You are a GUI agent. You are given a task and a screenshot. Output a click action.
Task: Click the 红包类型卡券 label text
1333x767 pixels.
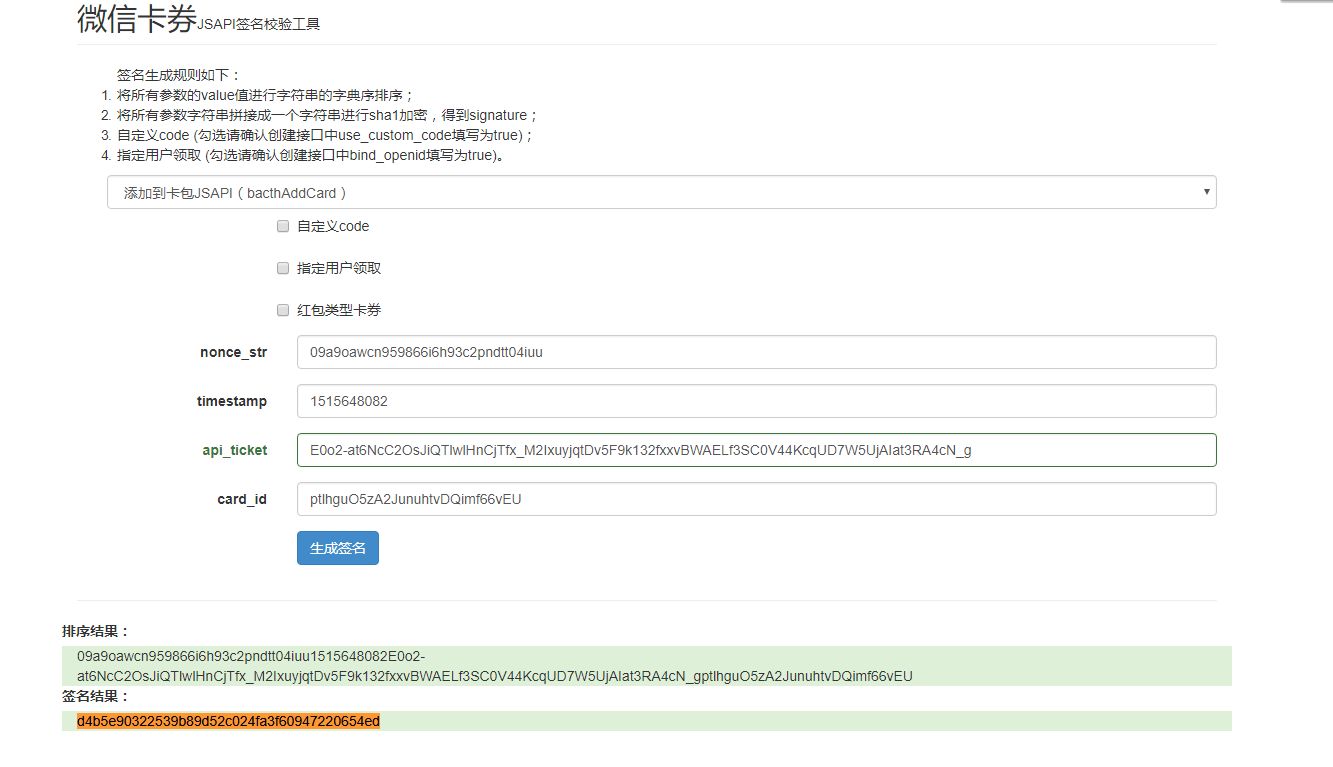(339, 311)
